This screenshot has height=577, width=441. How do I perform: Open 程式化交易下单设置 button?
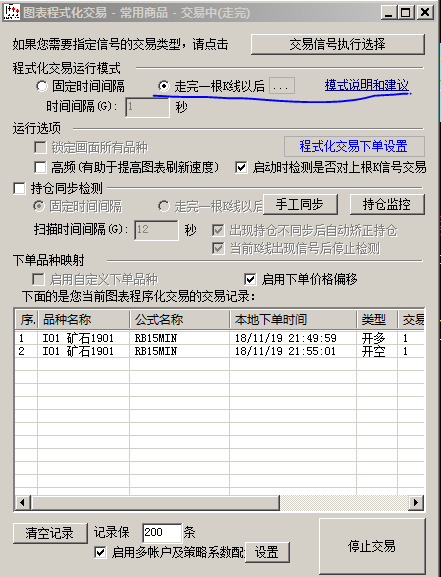354,146
